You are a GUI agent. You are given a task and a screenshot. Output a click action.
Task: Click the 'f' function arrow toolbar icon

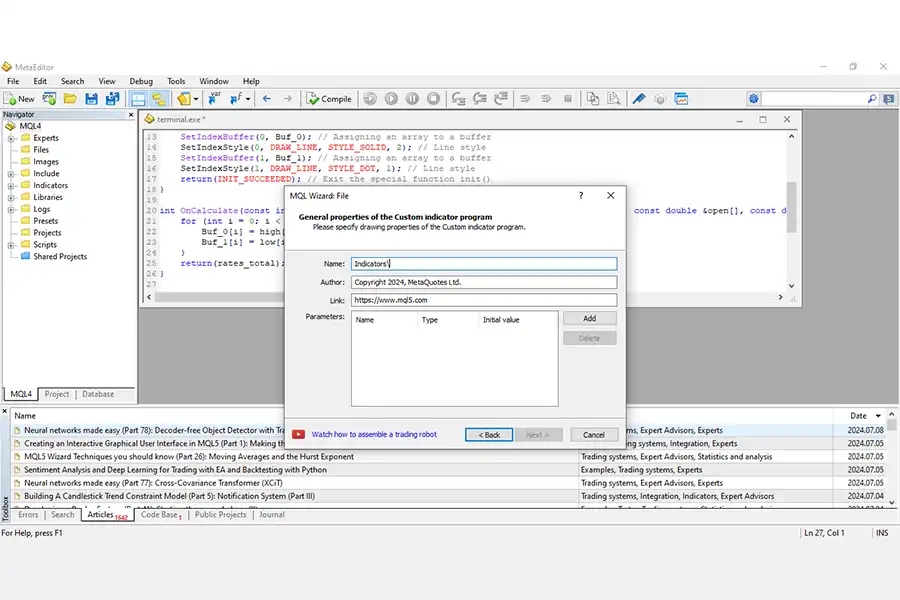pyautogui.click(x=235, y=99)
